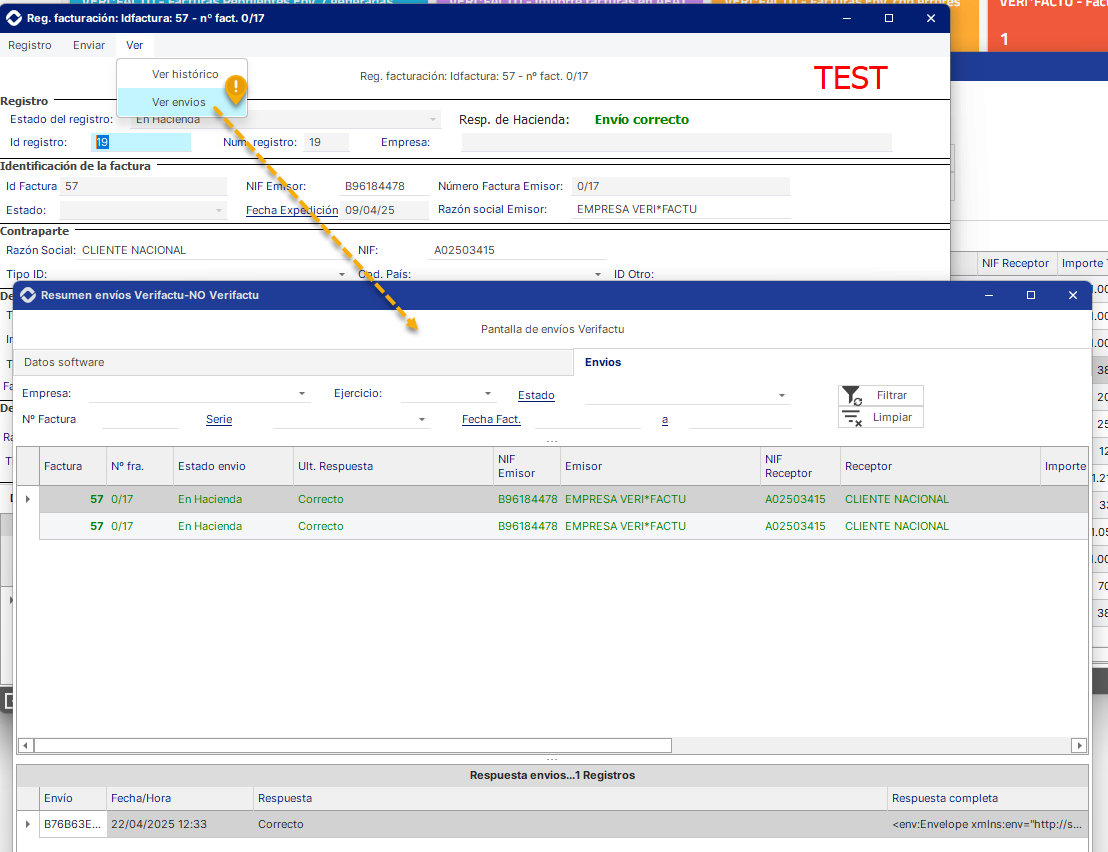Open the Ver menu
1108x852 pixels.
pyautogui.click(x=134, y=45)
